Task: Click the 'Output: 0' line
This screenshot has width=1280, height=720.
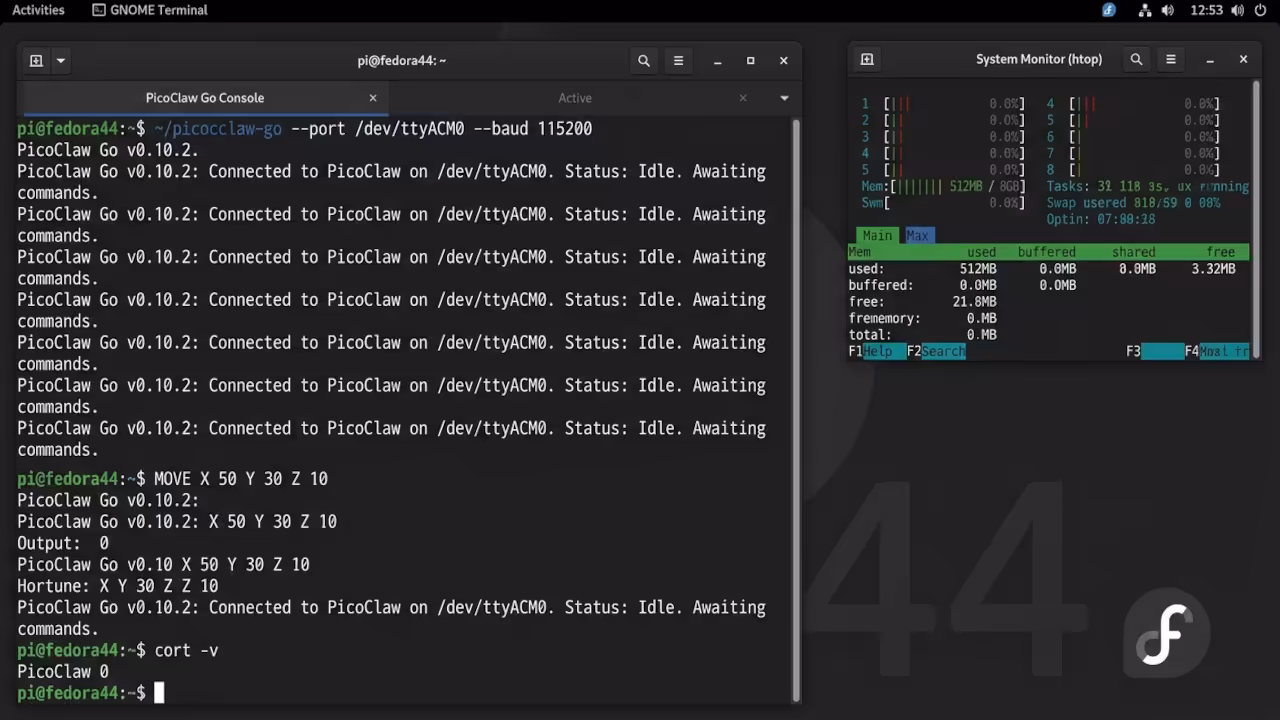Action: pos(63,543)
